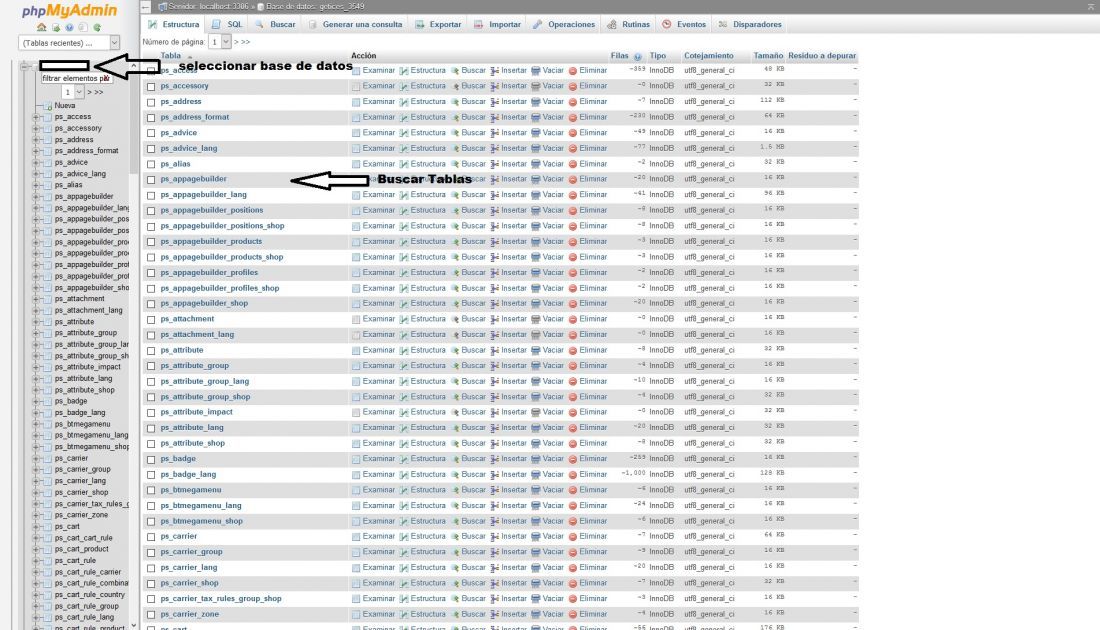This screenshot has height=630, width=1100.
Task: Click the Filas help question-mark icon
Action: pyautogui.click(x=638, y=57)
